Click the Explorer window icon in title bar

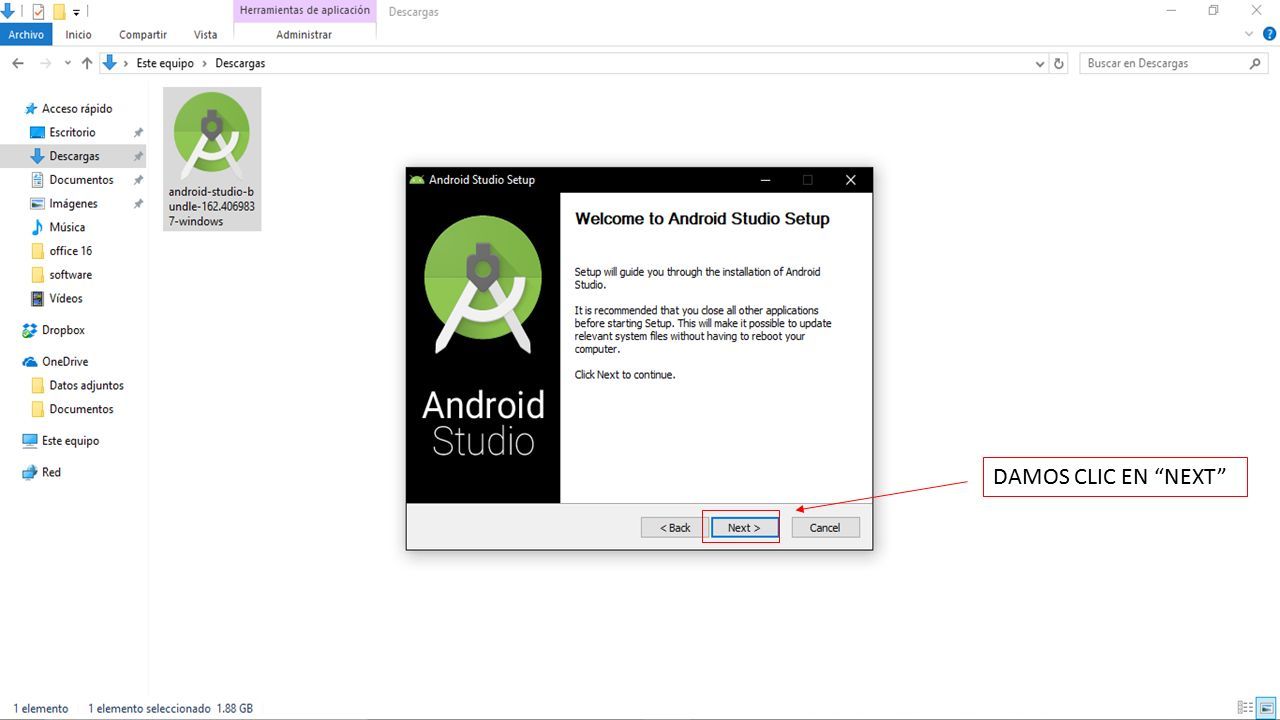pyautogui.click(x=8, y=11)
